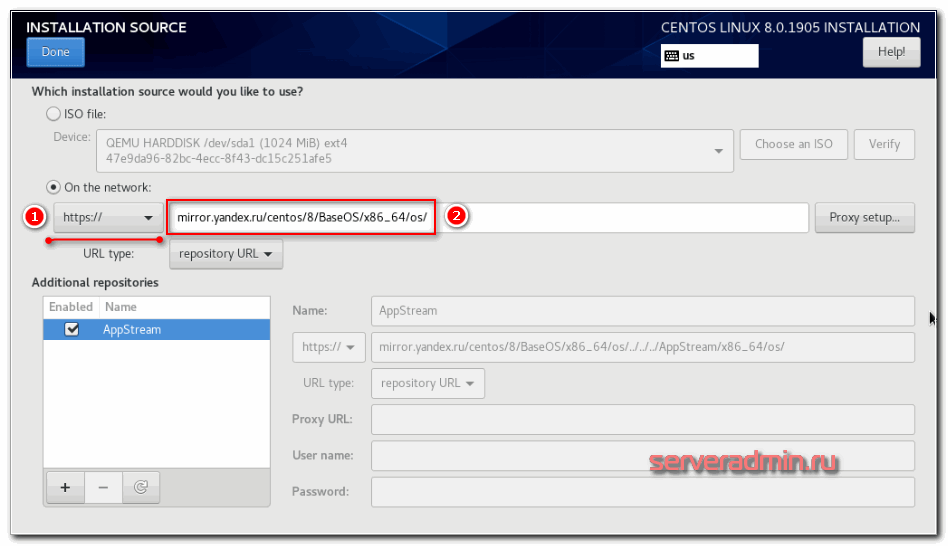Toggle the AppStream enabled checkbox
The image size is (948, 546).
71,329
